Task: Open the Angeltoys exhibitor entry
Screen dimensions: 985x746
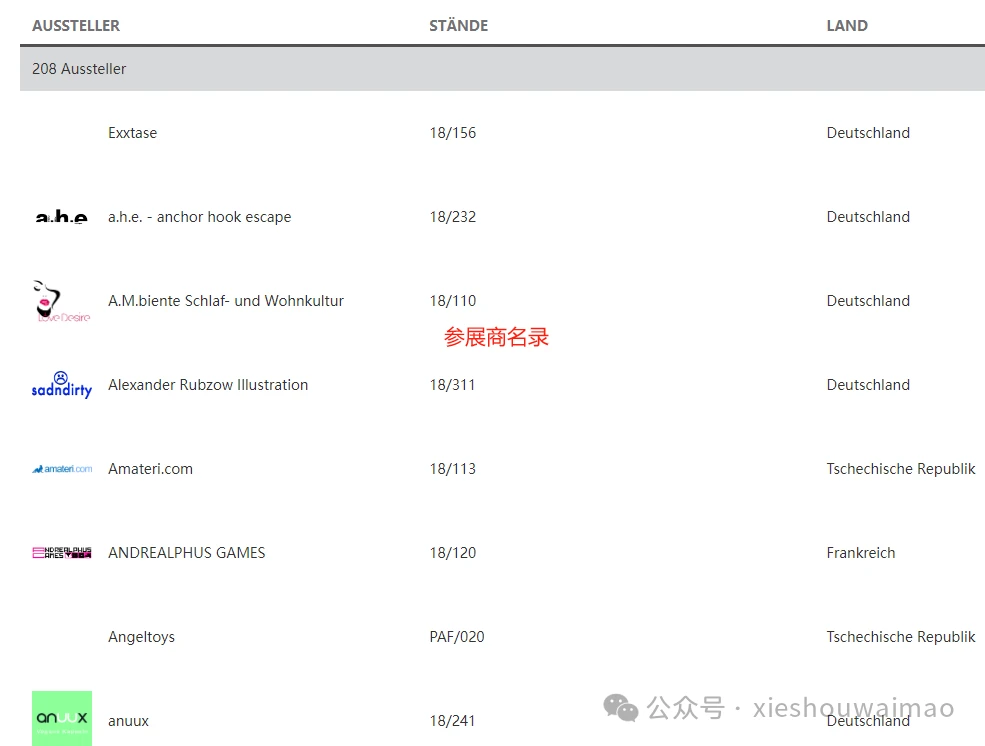Action: coord(141,637)
